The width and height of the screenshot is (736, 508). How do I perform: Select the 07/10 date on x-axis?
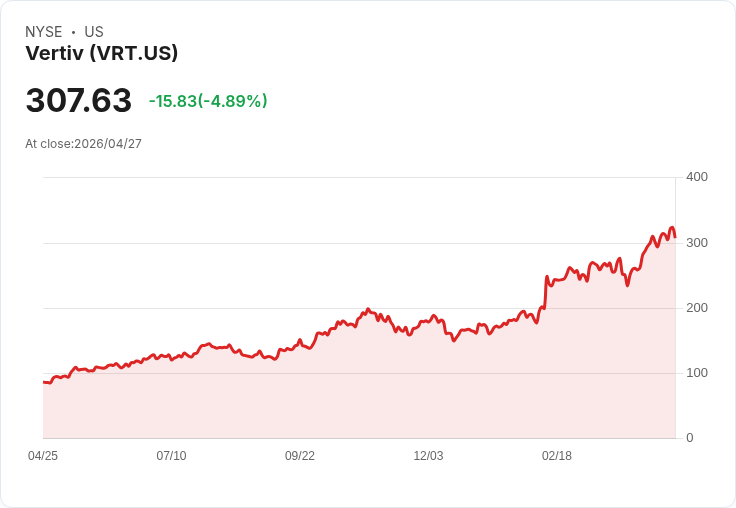tap(171, 456)
